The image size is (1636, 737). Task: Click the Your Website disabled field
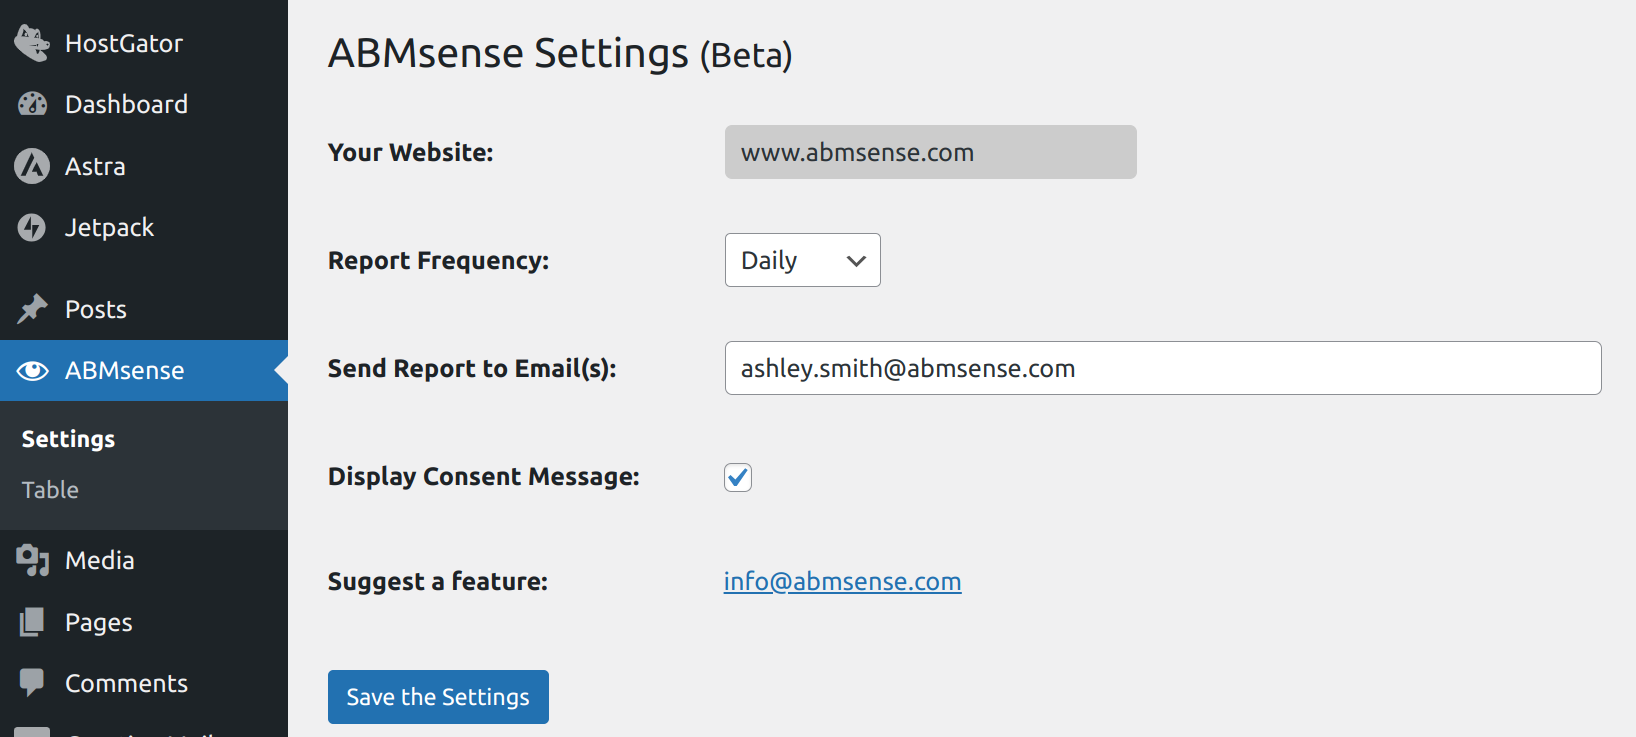coord(930,152)
